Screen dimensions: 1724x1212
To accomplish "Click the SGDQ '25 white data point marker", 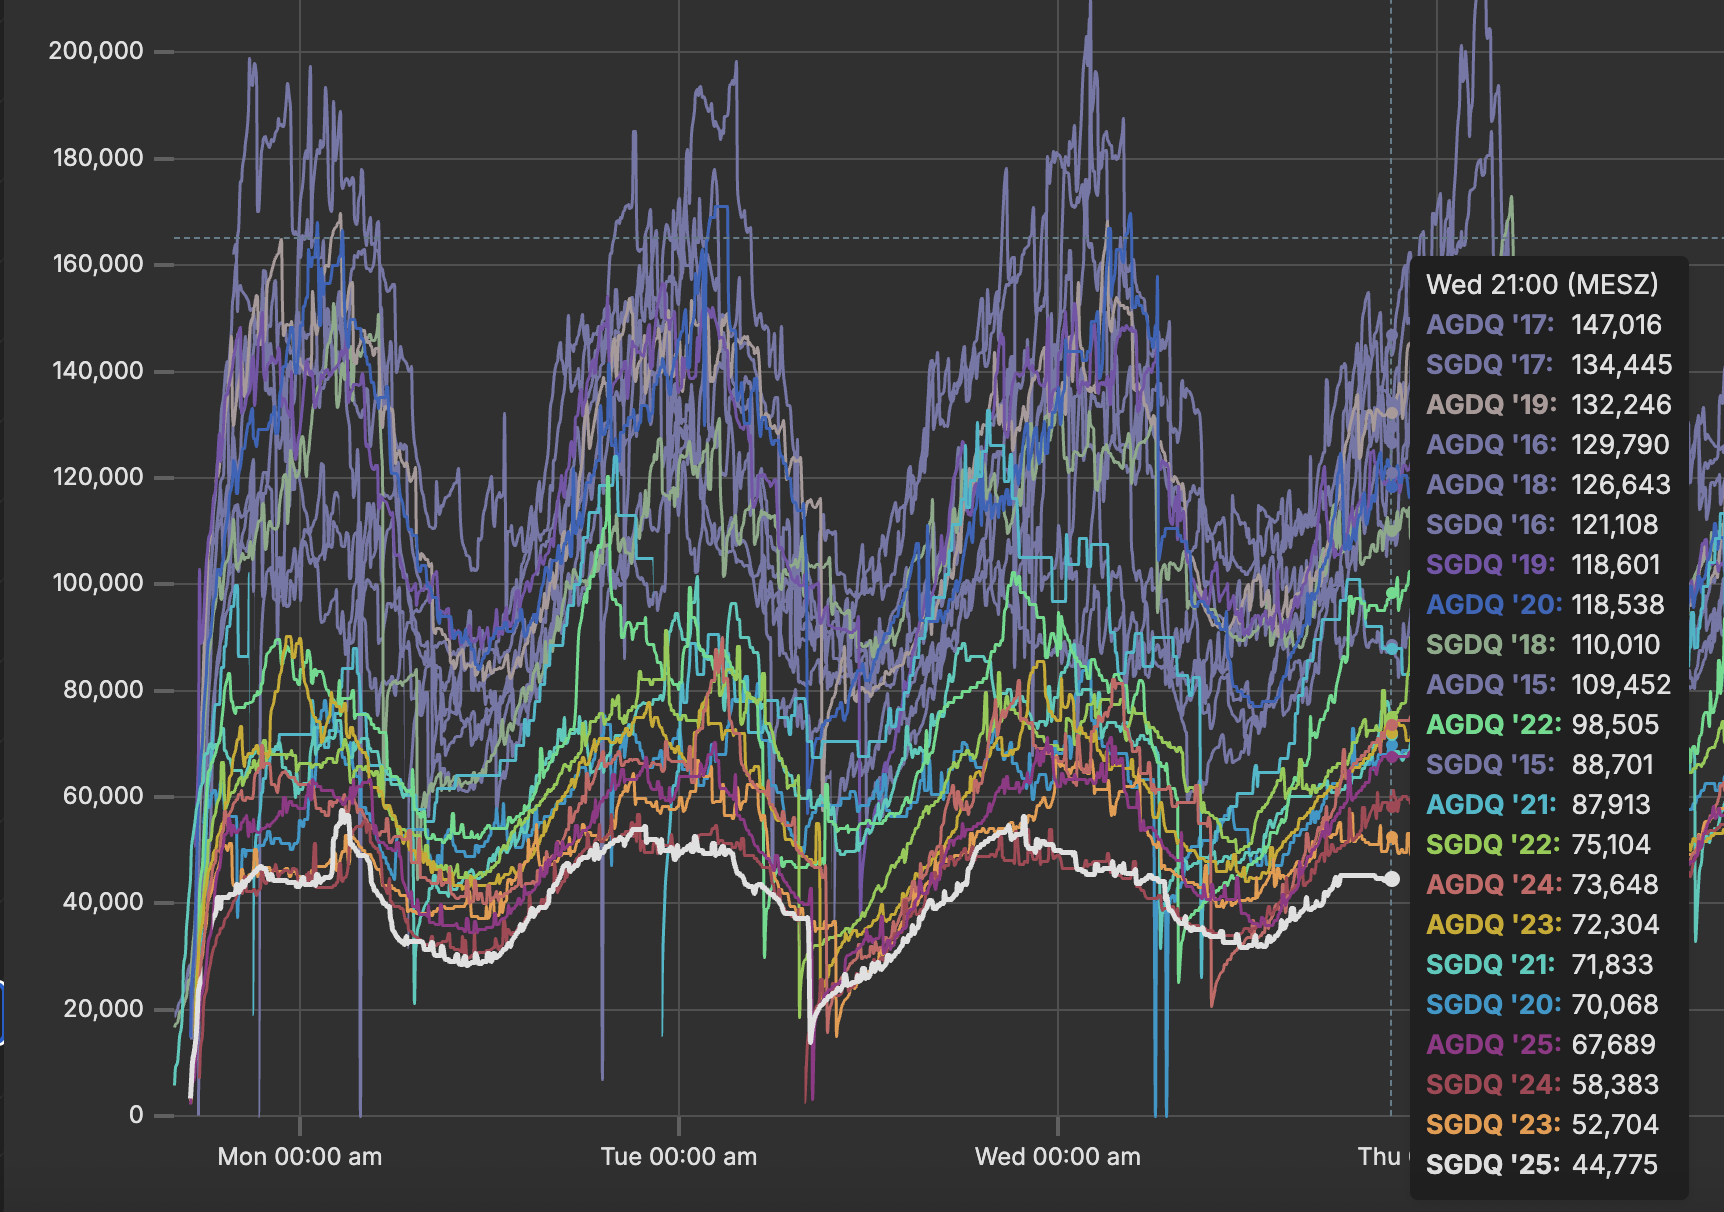I will coord(1391,879).
